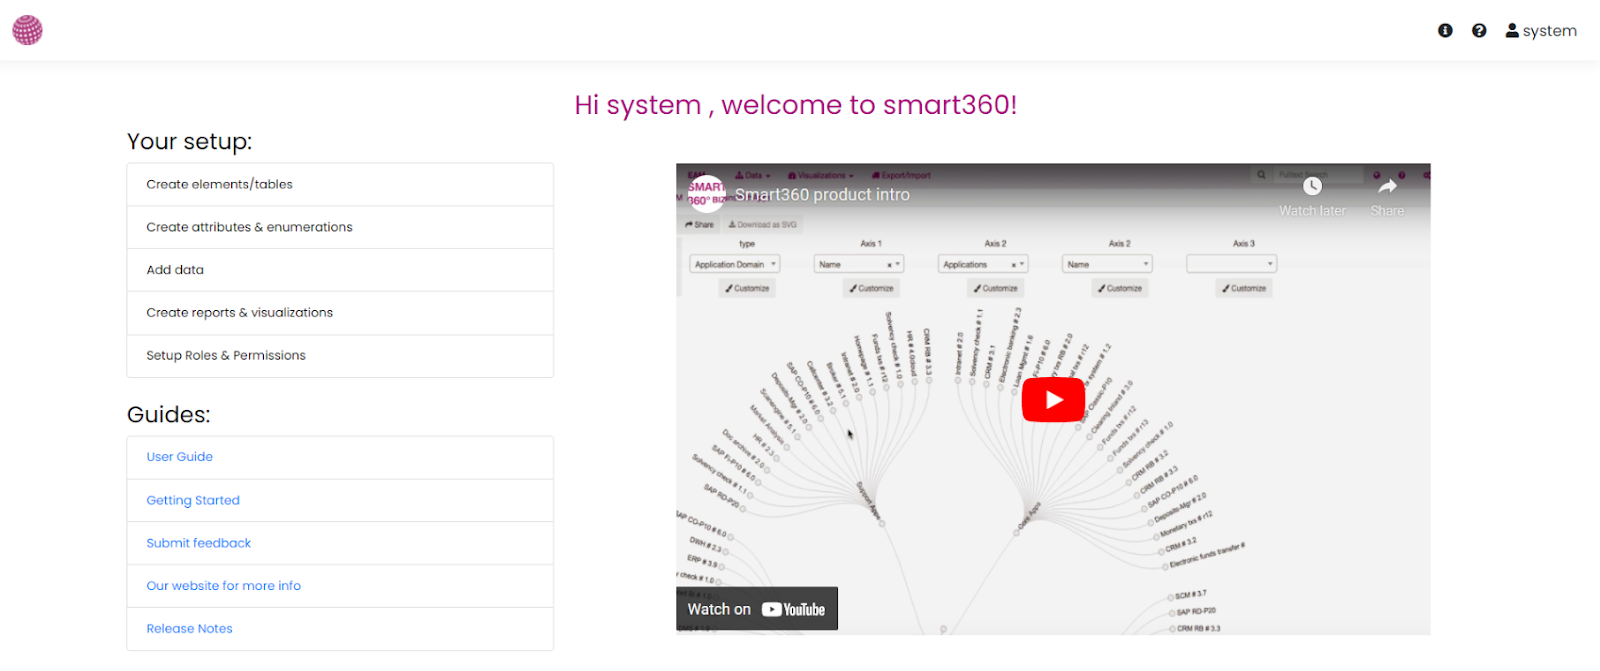Viewport: 1600px width, 671px height.
Task: Click the Watch later clock icon
Action: [x=1312, y=186]
